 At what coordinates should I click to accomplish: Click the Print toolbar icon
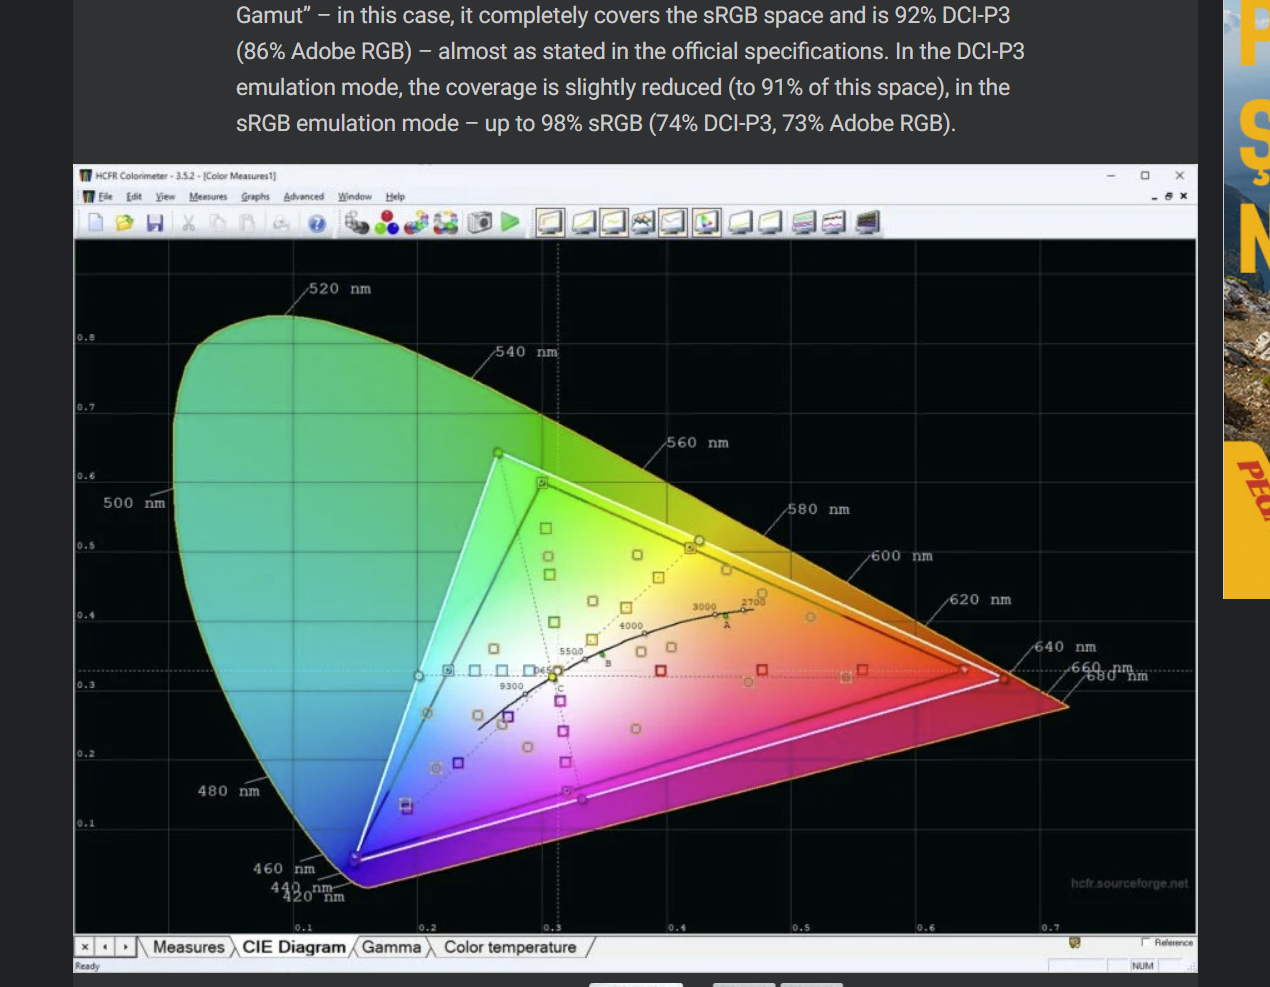[x=281, y=222]
